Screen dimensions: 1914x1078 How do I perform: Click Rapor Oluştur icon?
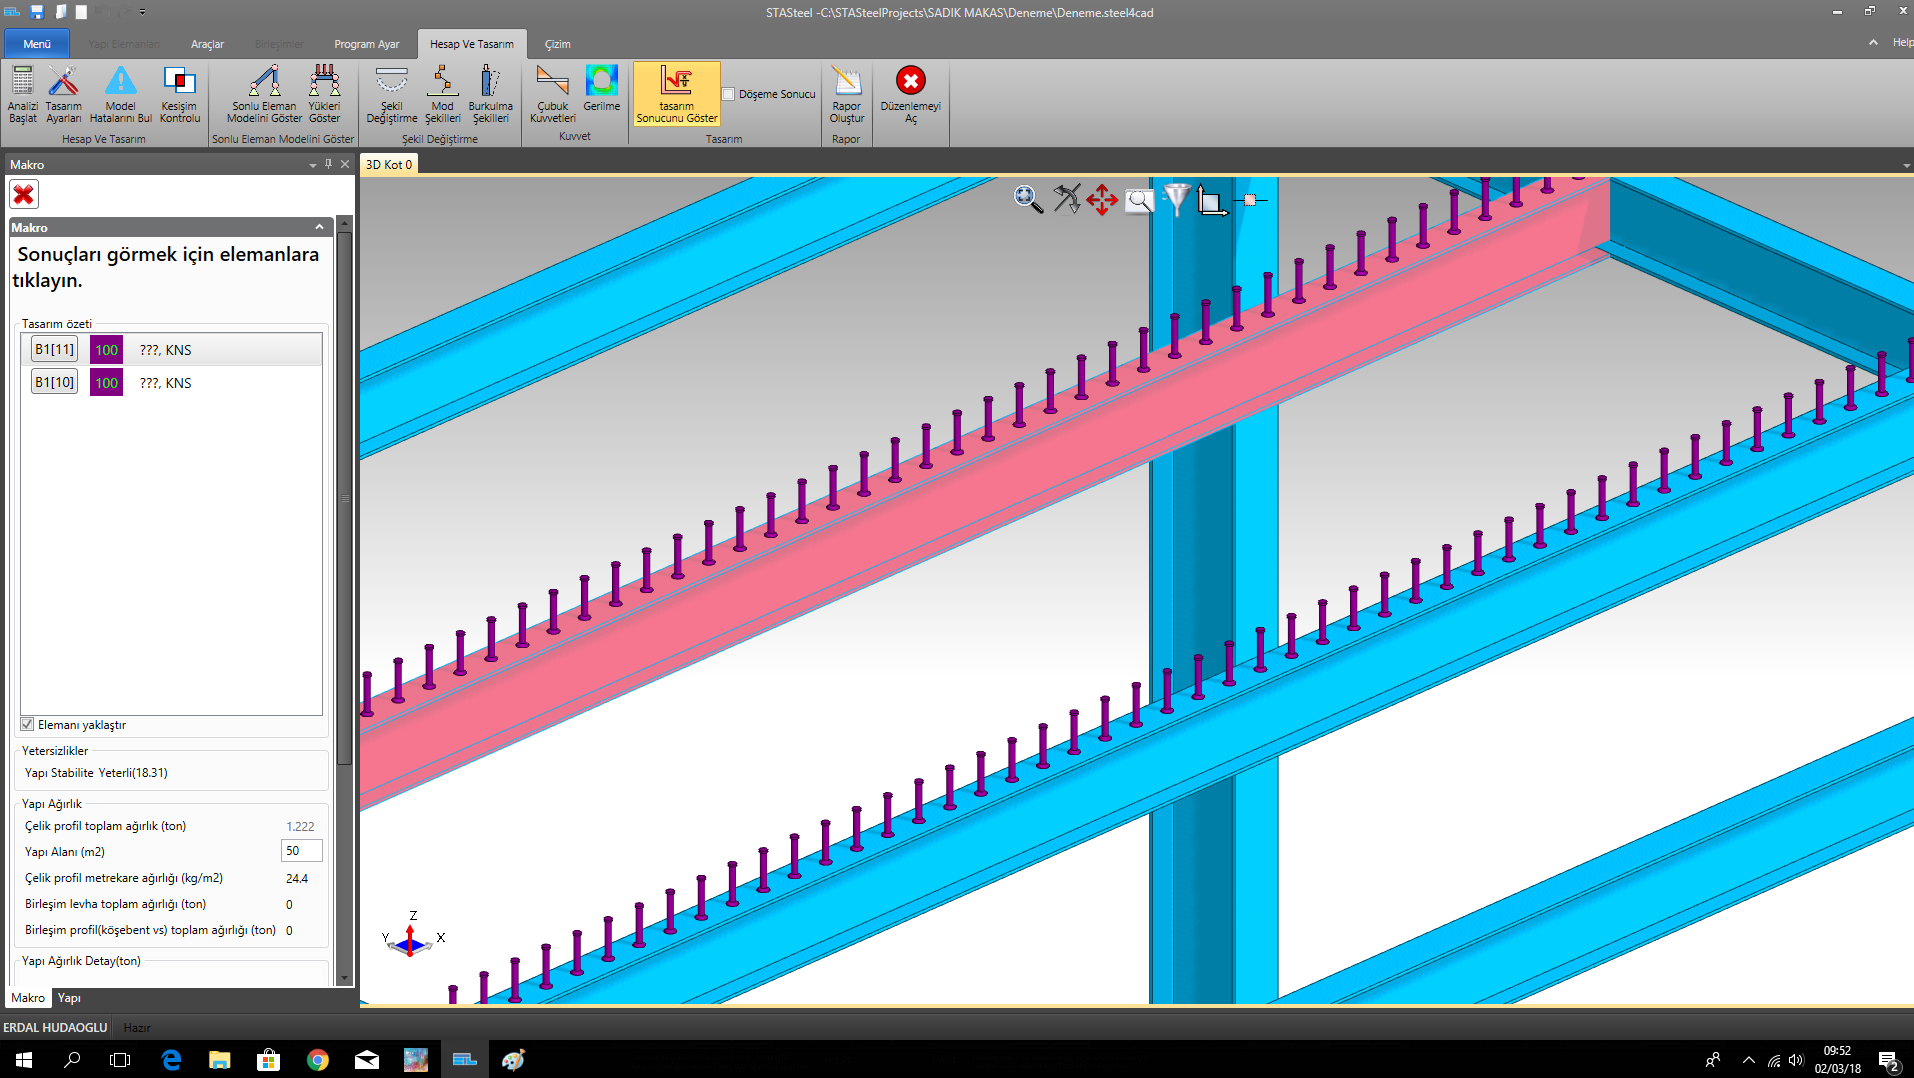click(846, 93)
